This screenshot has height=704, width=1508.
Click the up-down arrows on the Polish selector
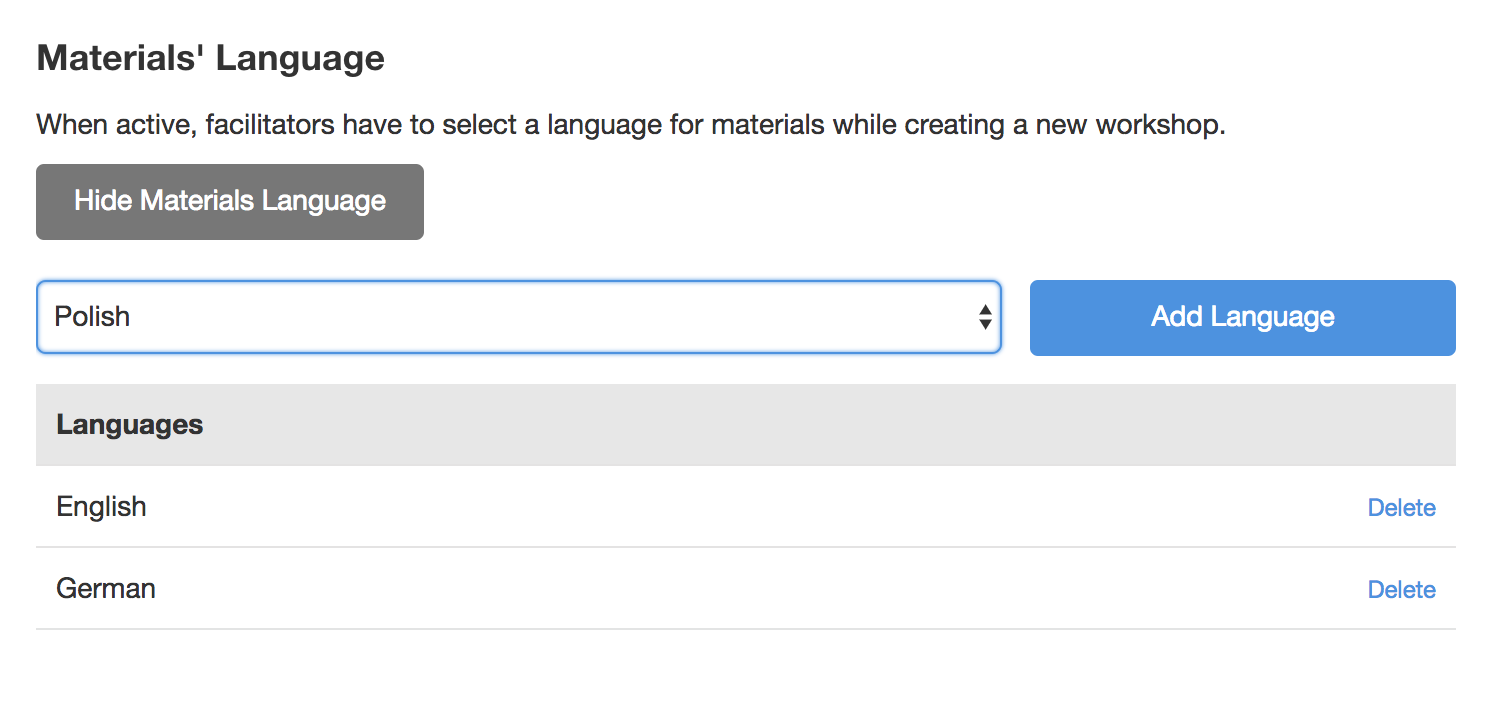tap(986, 317)
